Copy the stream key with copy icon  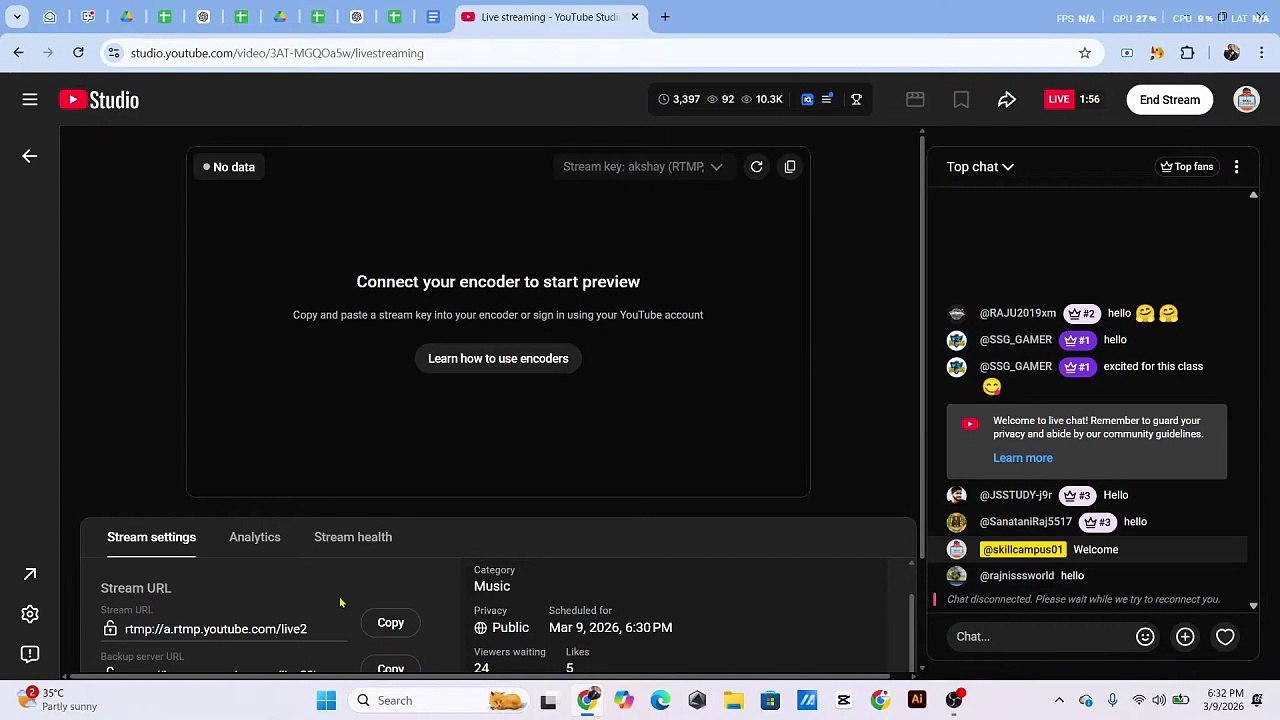tap(790, 167)
